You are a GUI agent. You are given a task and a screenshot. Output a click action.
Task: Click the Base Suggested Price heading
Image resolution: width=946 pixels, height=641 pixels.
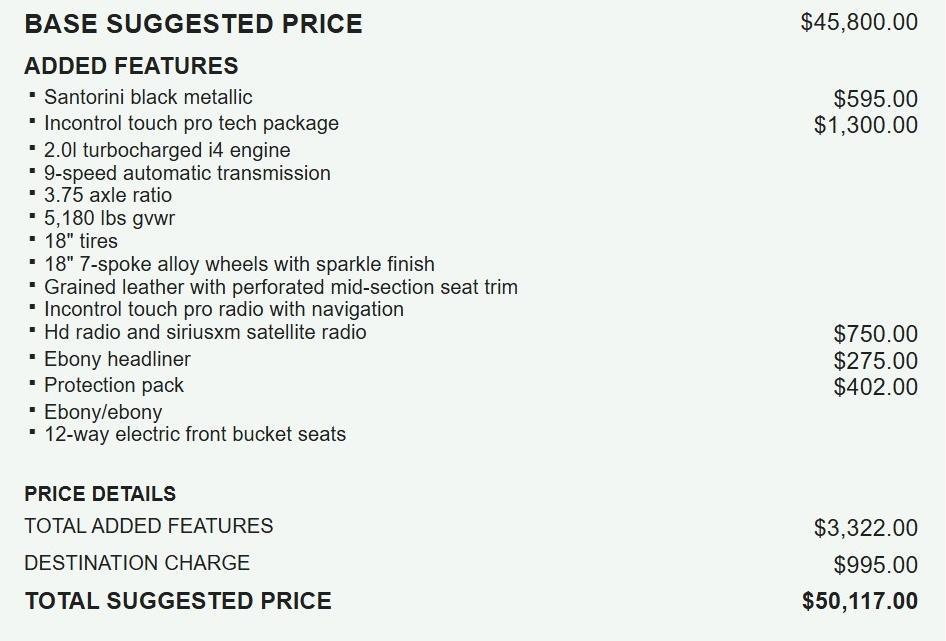[193, 24]
